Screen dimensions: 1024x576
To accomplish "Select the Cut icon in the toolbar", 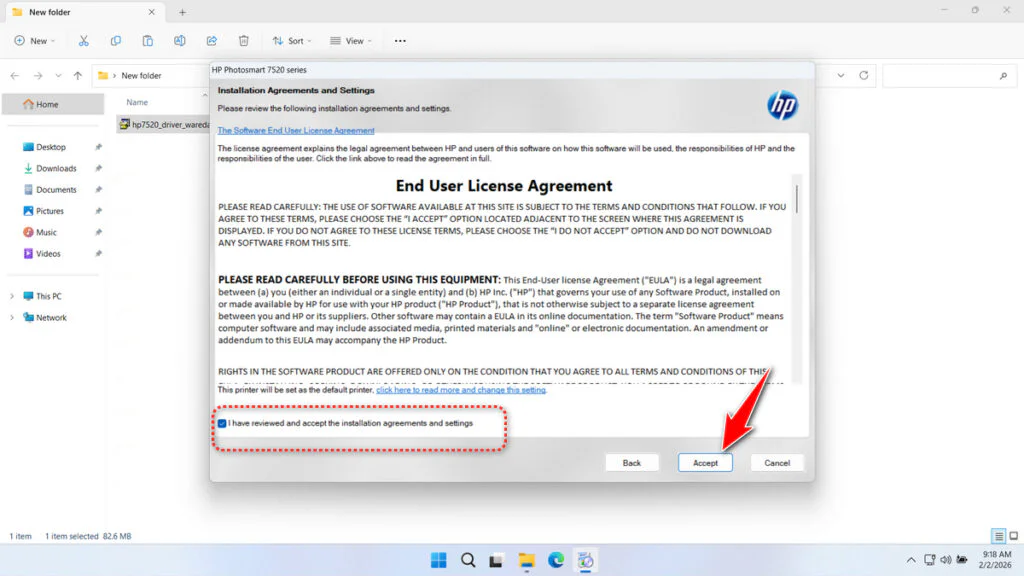I will (84, 40).
